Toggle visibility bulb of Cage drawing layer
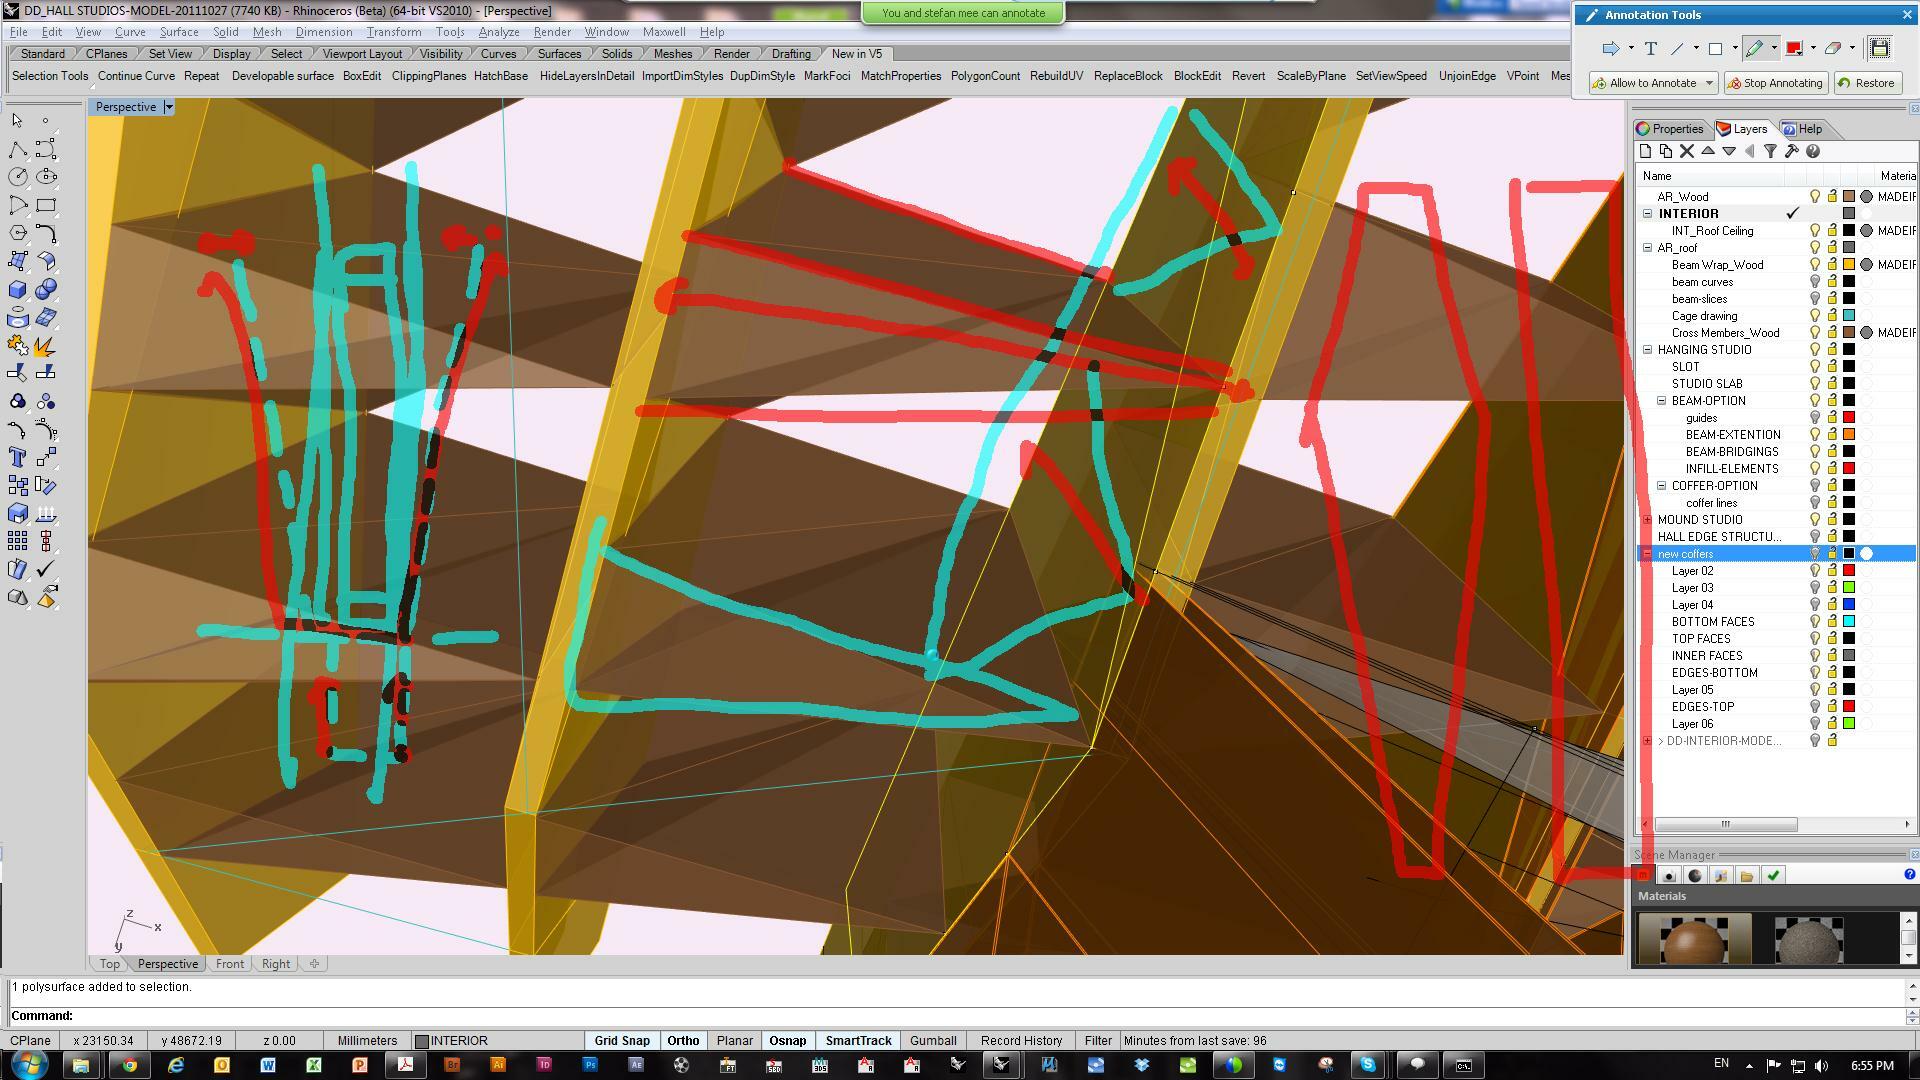The width and height of the screenshot is (1920, 1080). tap(1815, 316)
